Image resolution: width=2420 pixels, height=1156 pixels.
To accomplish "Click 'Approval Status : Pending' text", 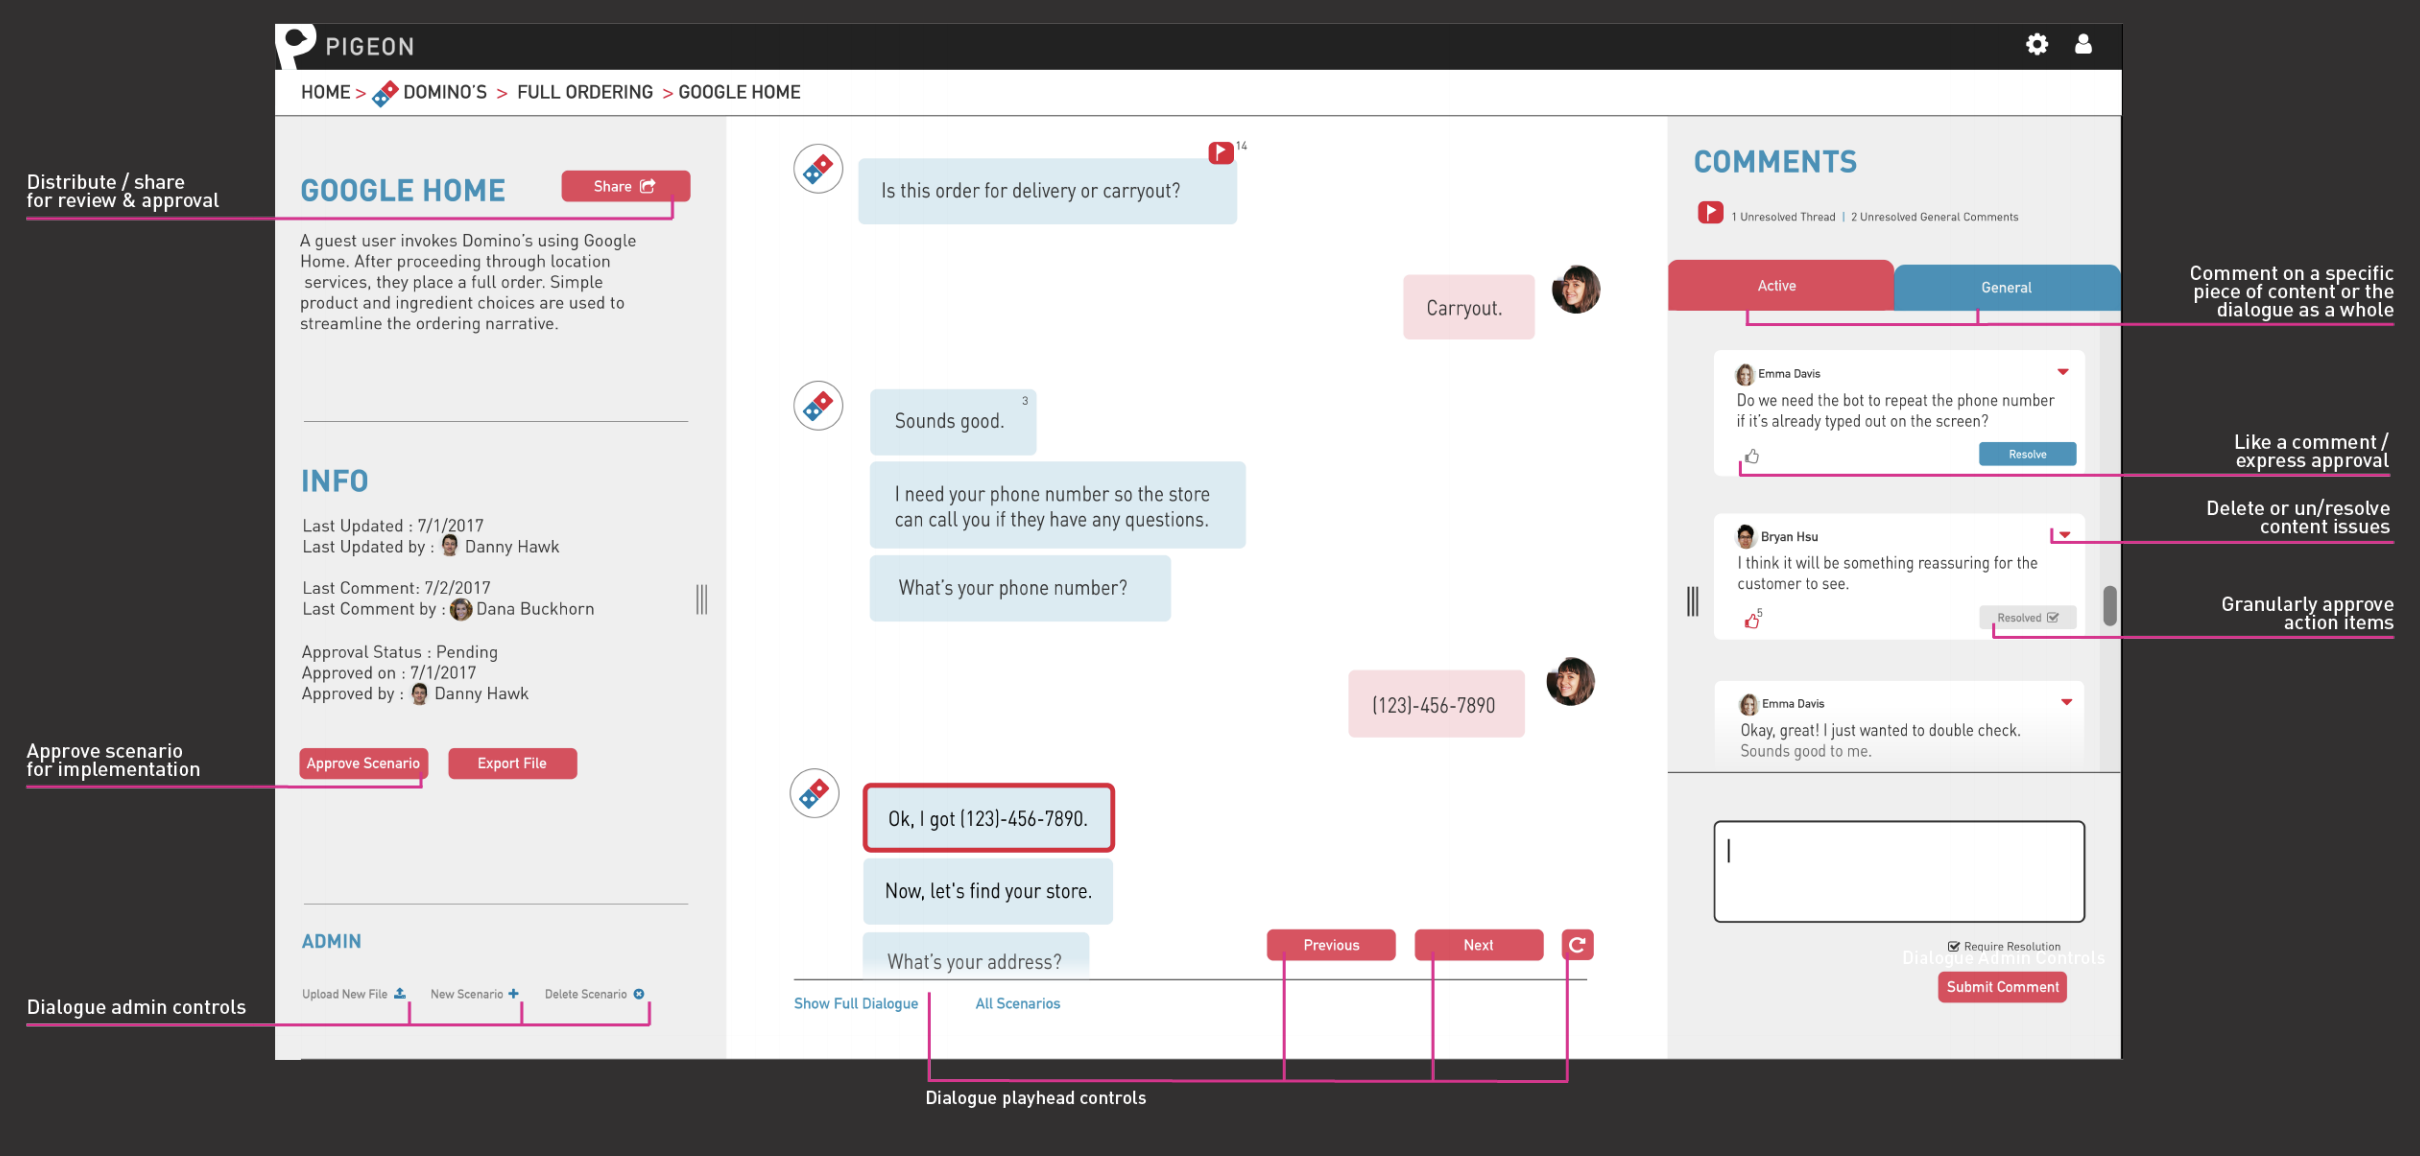I will tap(400, 652).
